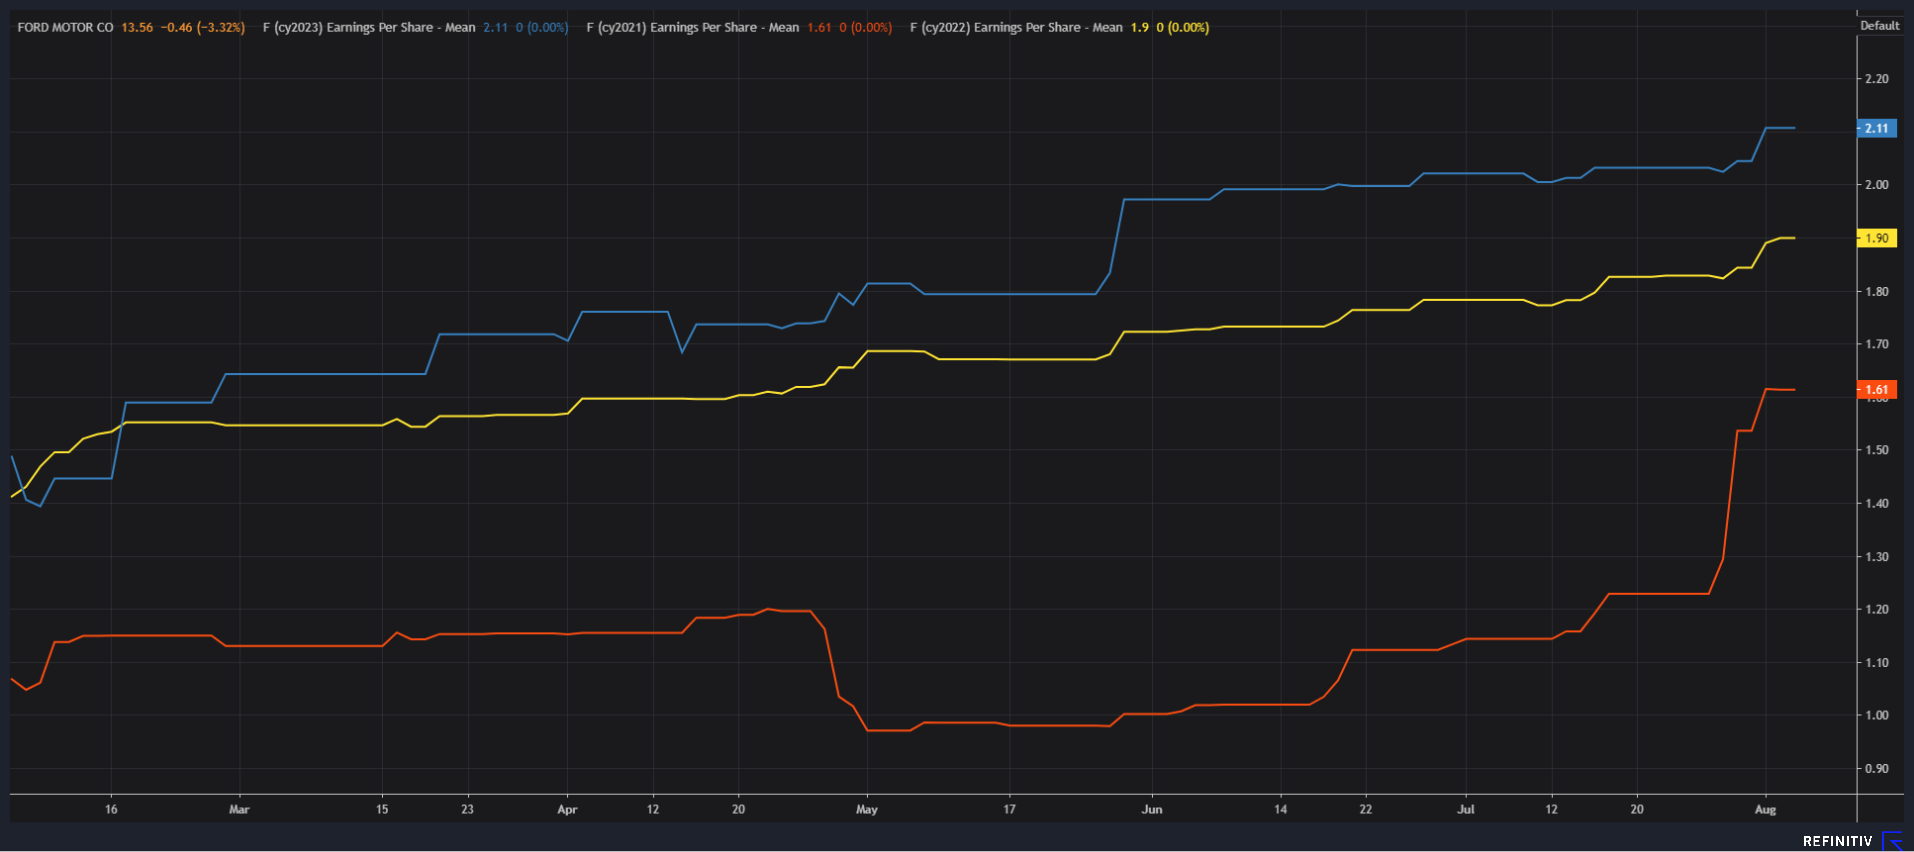
Task: Click the Aug date axis label
Action: coord(1766,809)
